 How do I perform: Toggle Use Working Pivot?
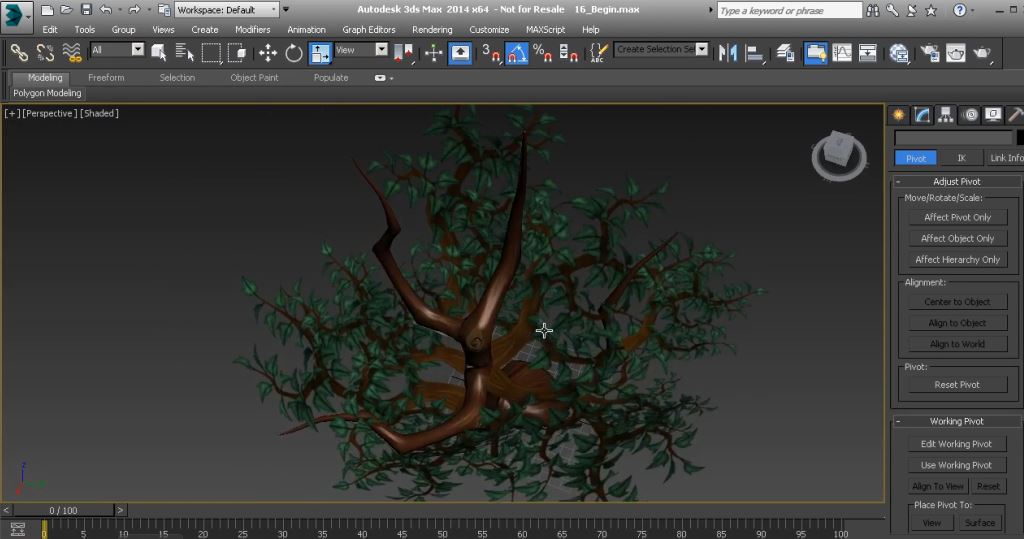(x=956, y=465)
